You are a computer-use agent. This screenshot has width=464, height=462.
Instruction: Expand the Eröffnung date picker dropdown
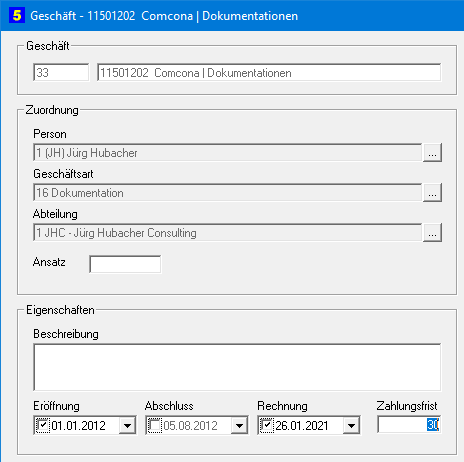click(127, 425)
